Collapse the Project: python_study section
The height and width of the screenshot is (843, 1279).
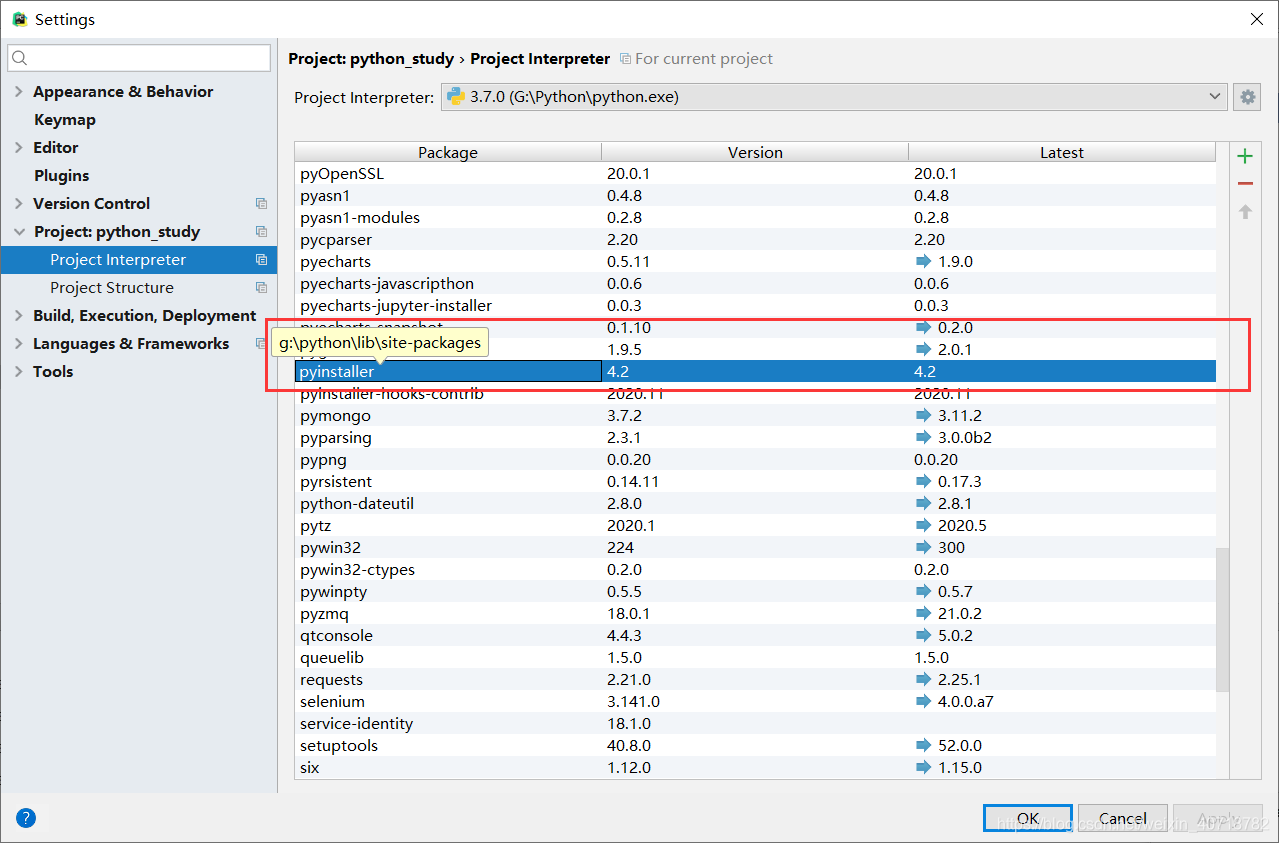click(x=19, y=232)
